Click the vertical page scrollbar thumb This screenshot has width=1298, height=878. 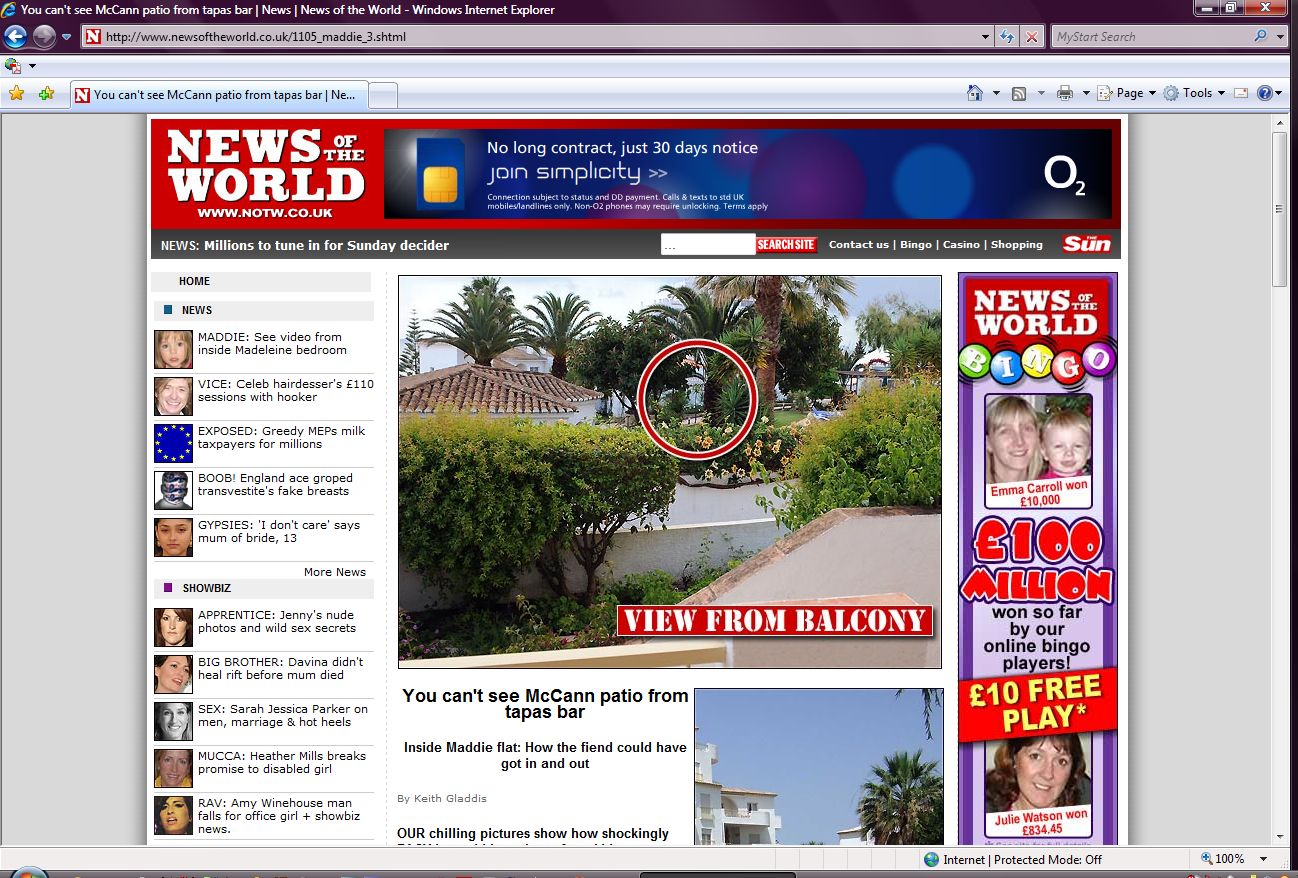pyautogui.click(x=1279, y=209)
